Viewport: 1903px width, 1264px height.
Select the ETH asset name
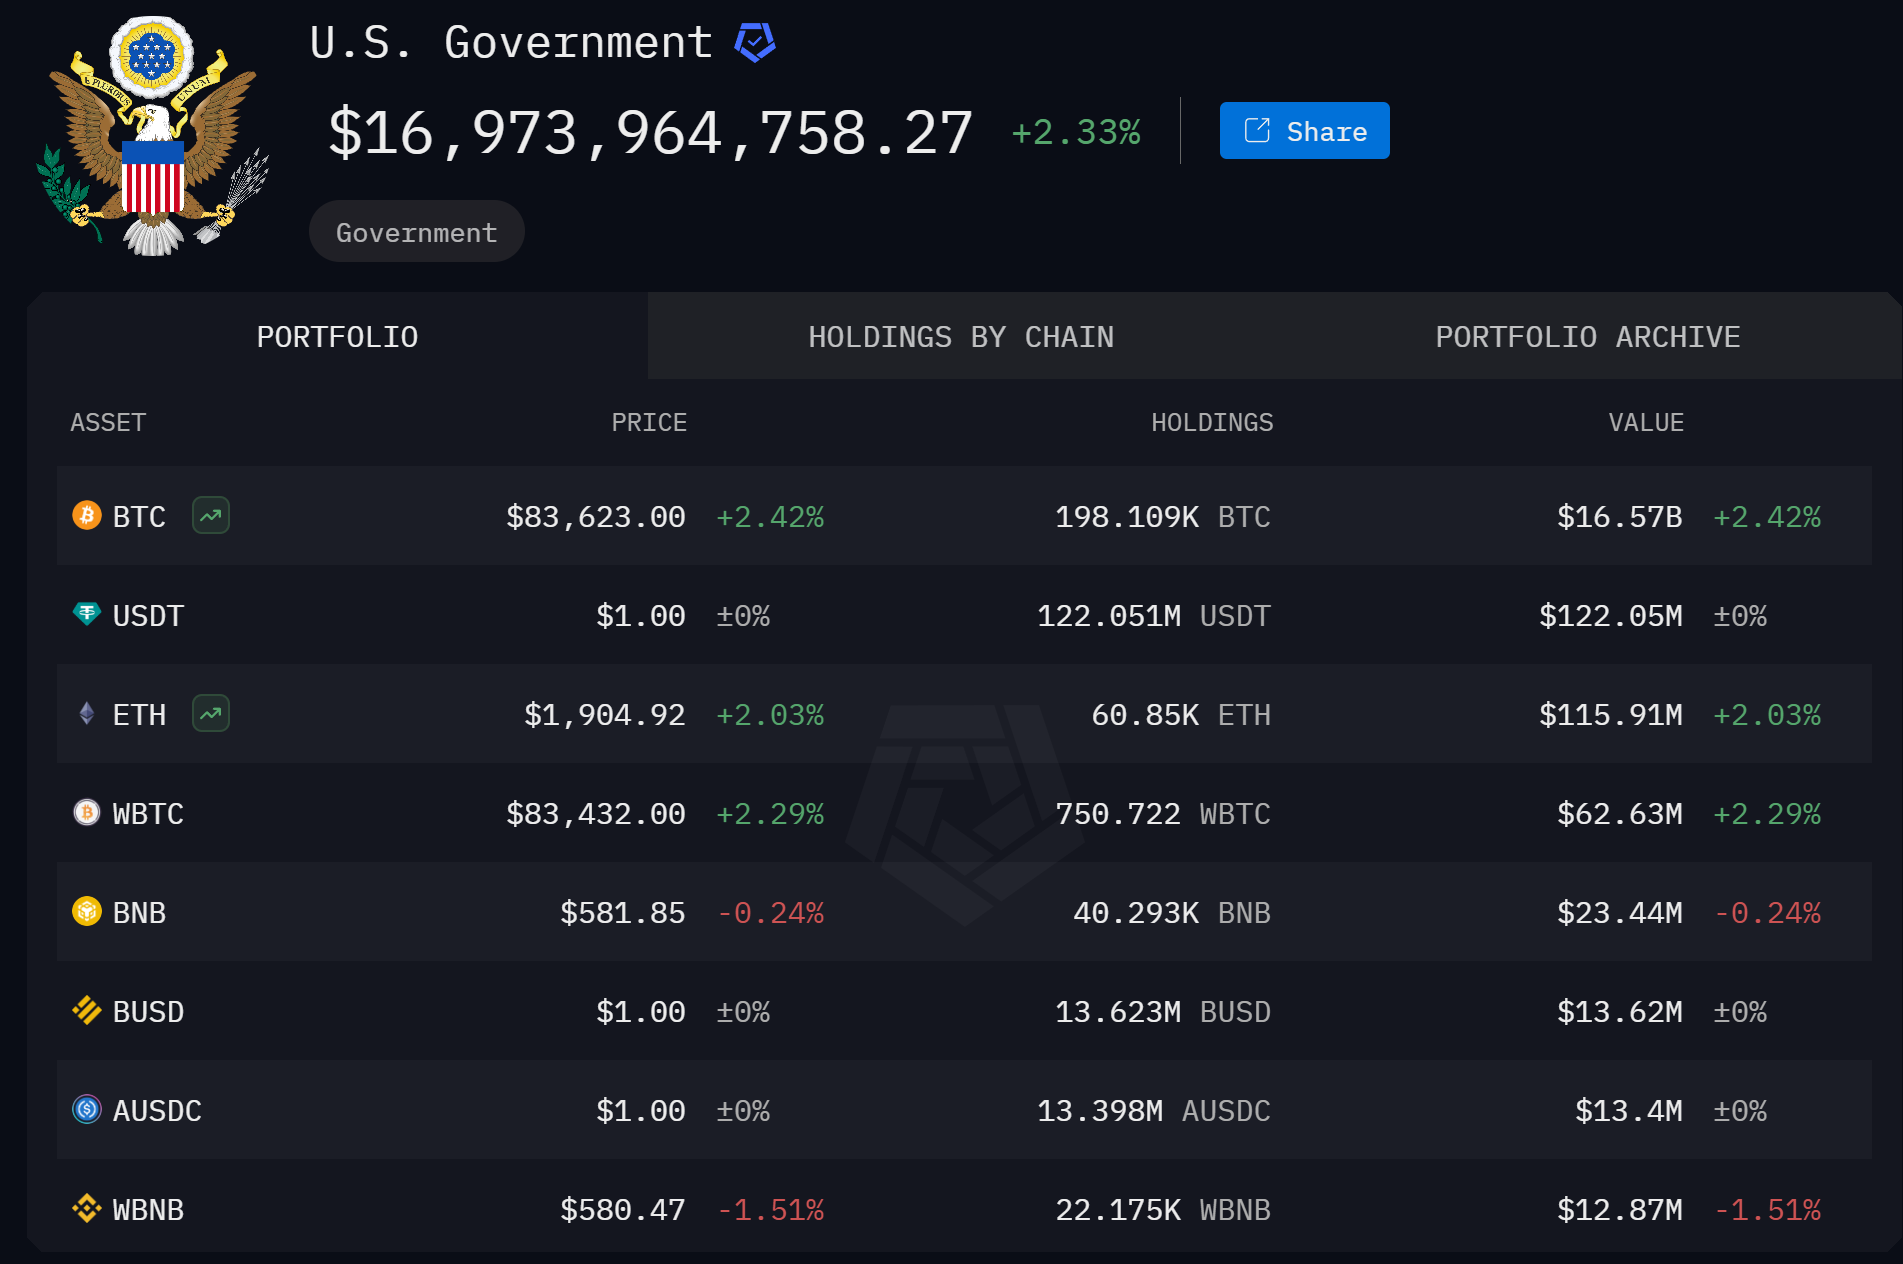139,715
